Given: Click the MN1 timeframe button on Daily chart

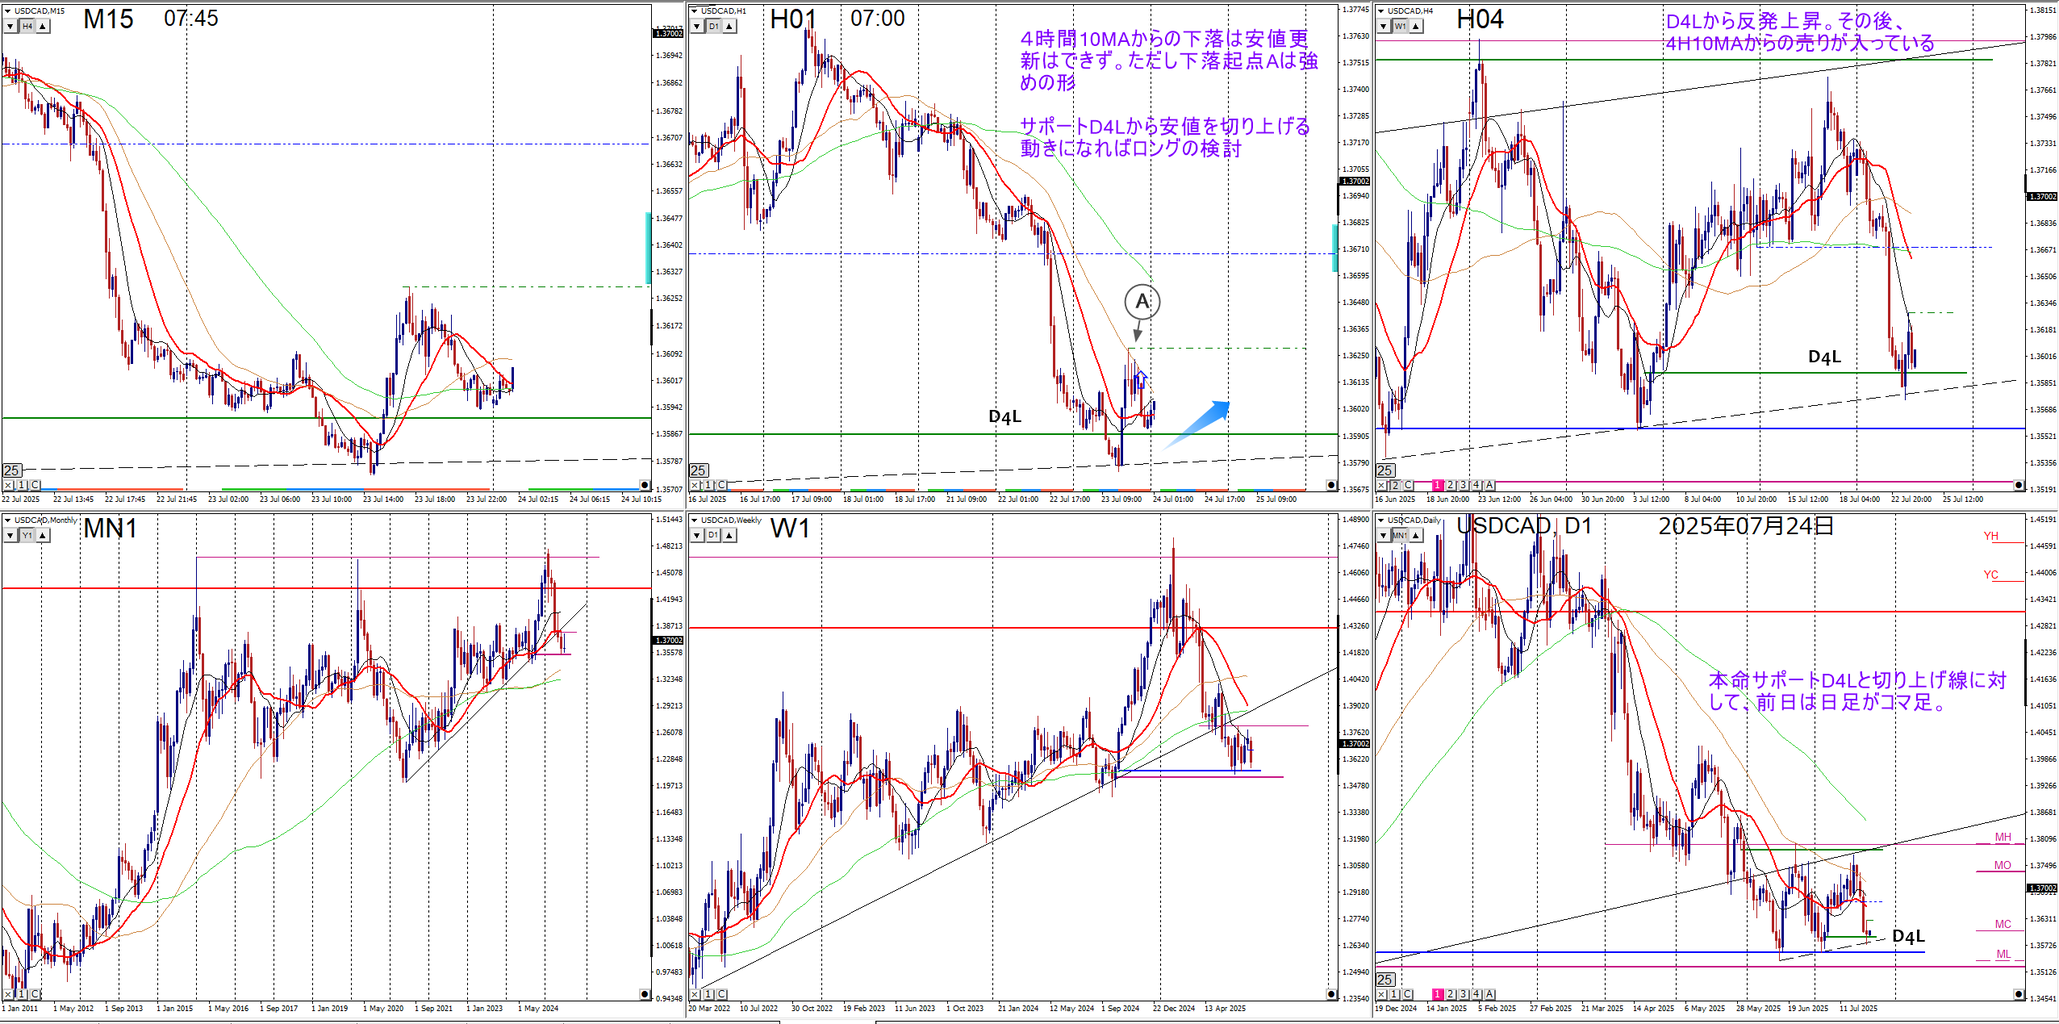Looking at the screenshot, I should coord(1401,535).
